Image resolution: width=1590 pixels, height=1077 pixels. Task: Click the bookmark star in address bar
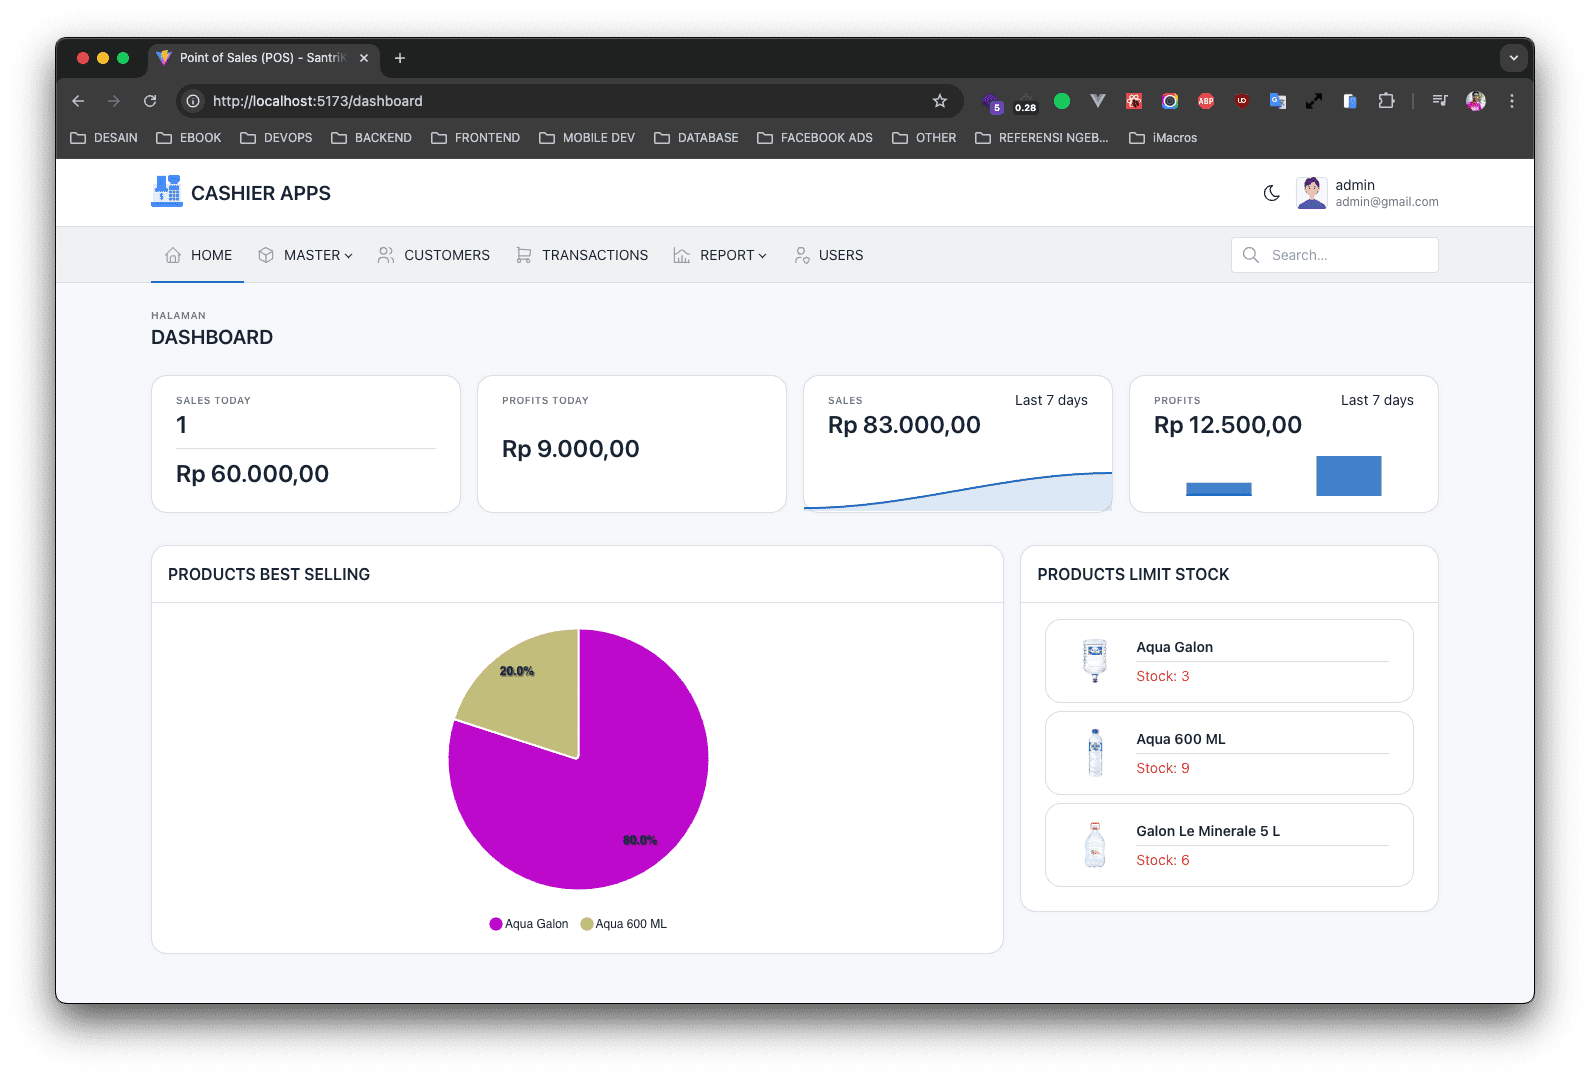click(x=939, y=101)
